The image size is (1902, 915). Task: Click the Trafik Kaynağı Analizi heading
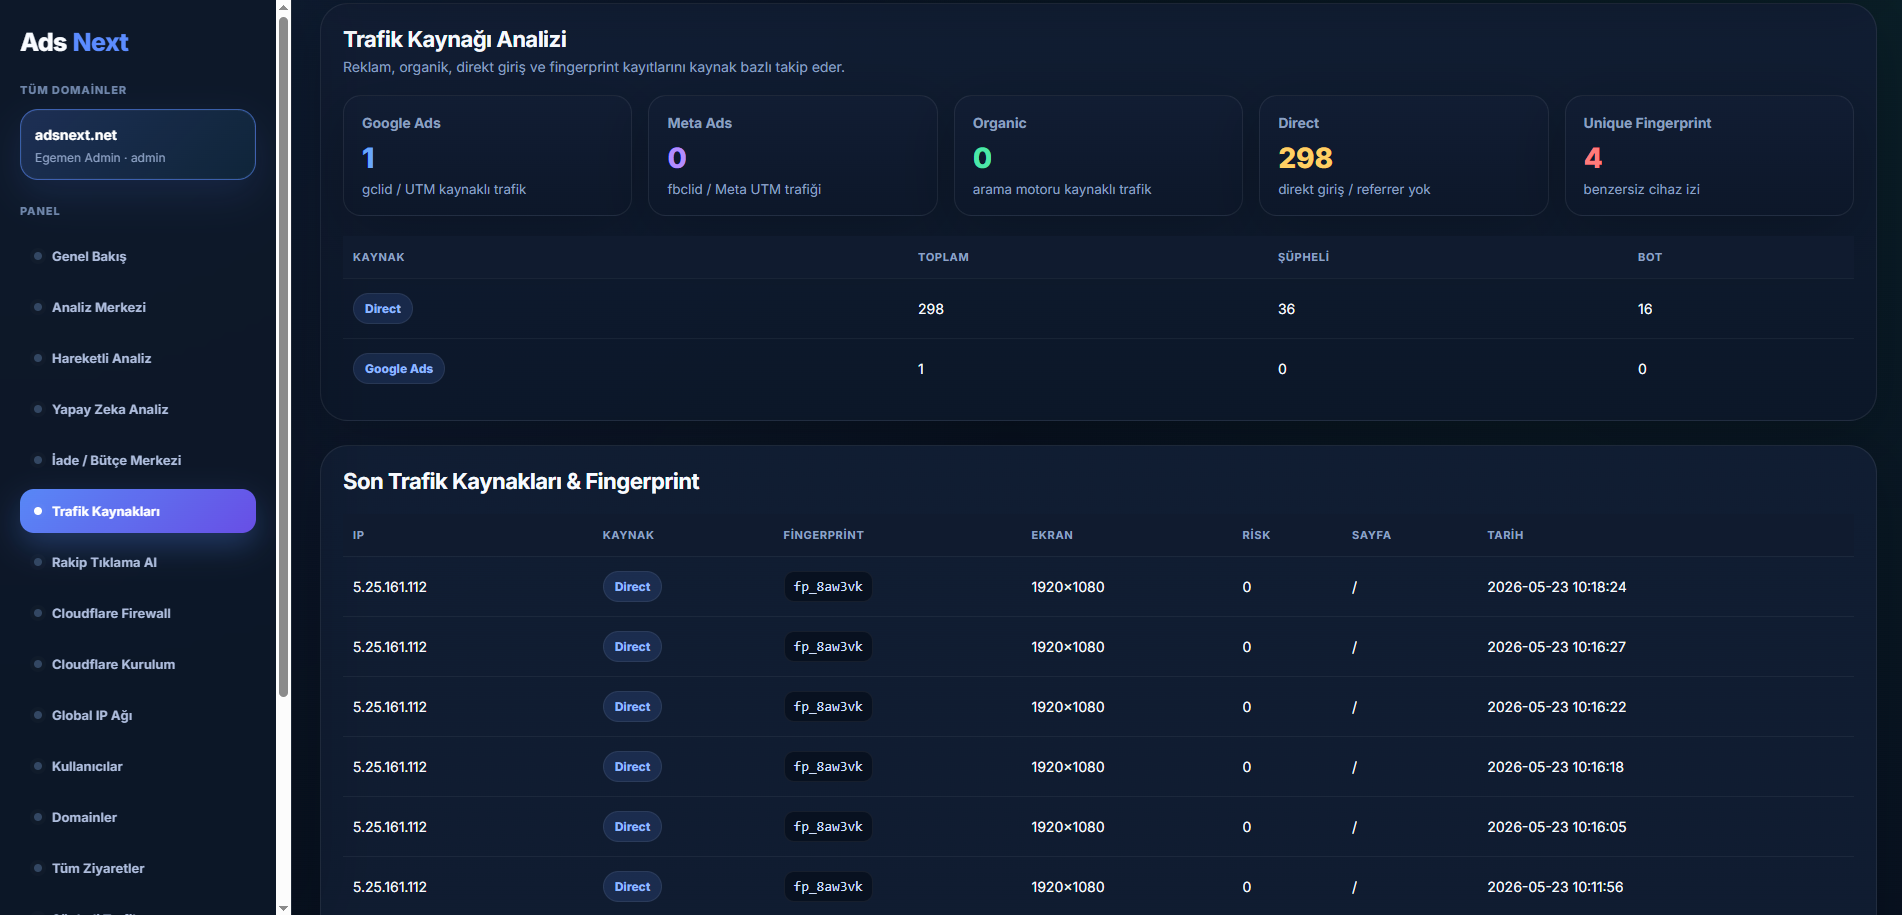(455, 39)
